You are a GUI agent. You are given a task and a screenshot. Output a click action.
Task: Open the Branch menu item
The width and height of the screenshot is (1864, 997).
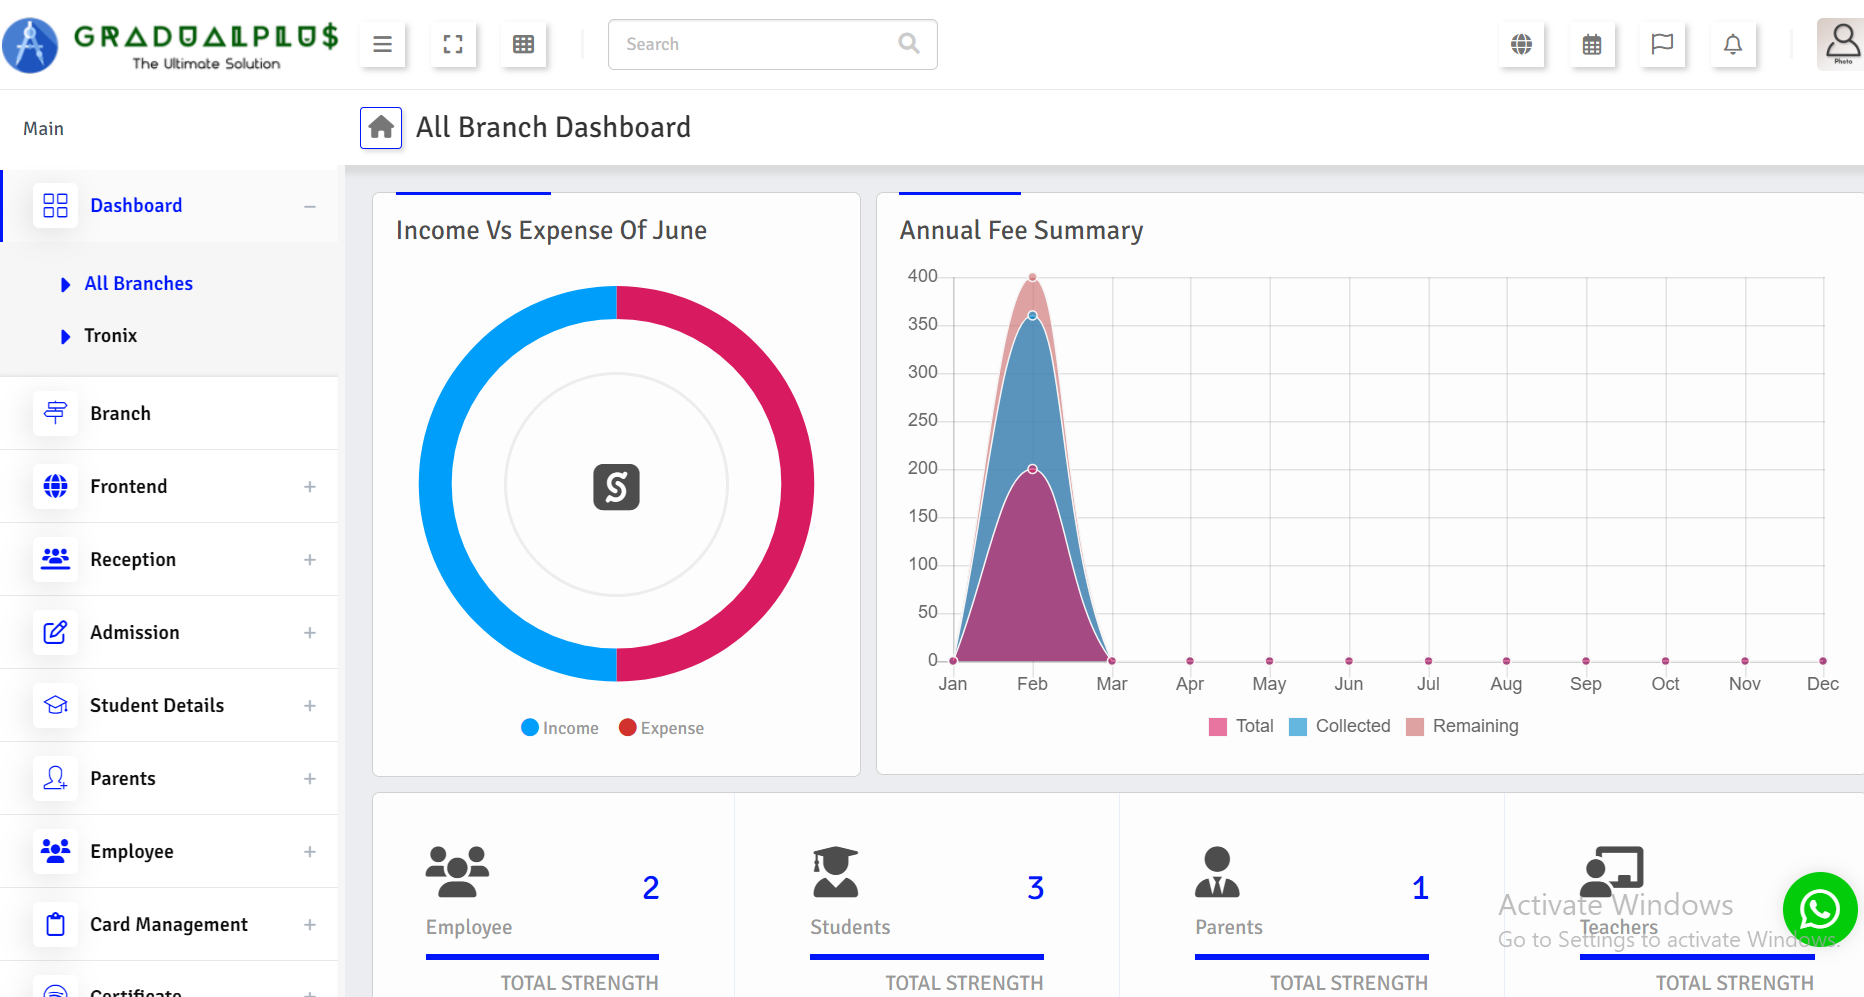click(x=120, y=414)
